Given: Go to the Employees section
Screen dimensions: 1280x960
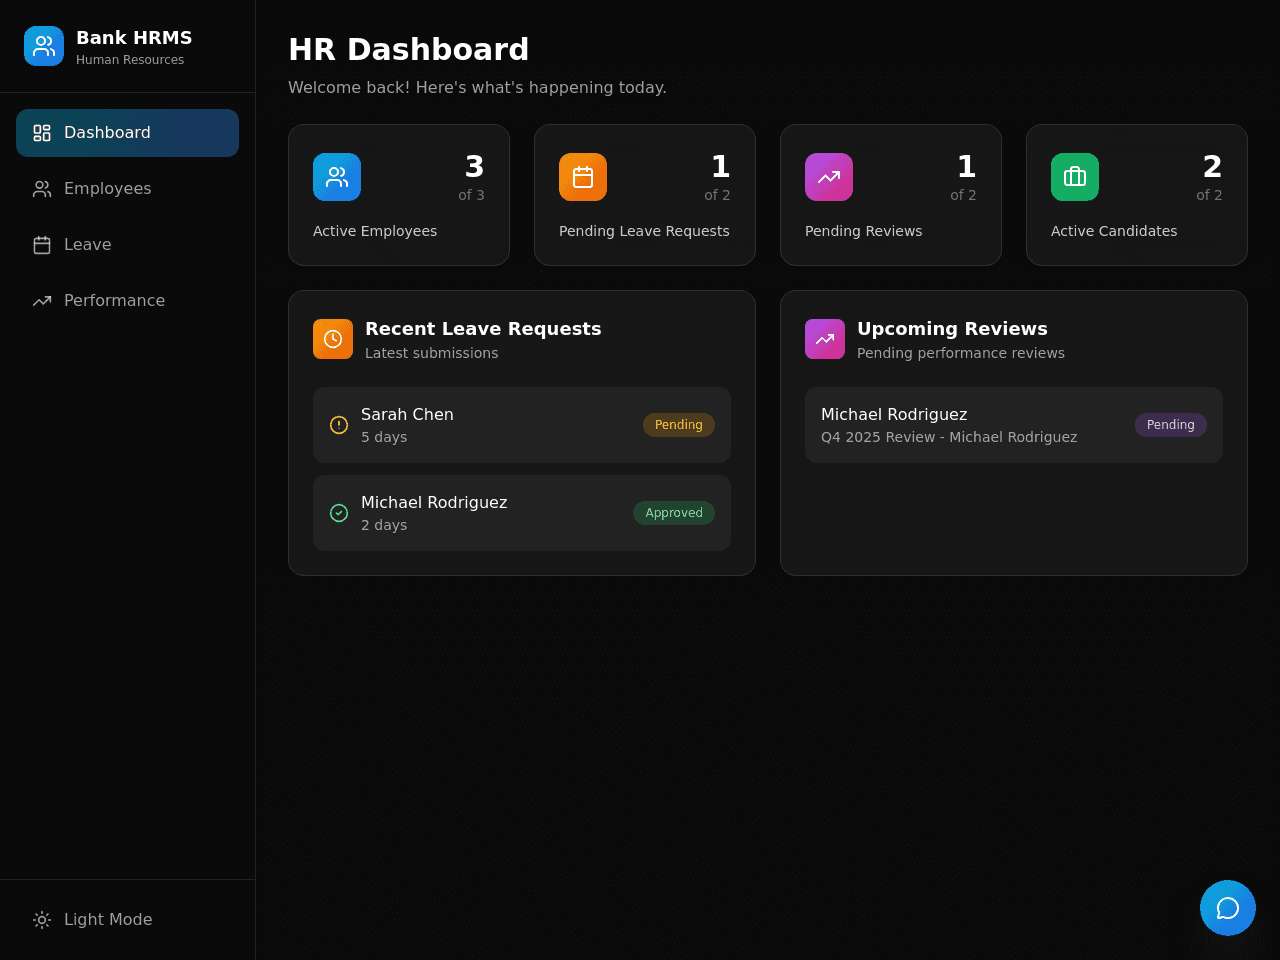Looking at the screenshot, I should click(x=127, y=189).
